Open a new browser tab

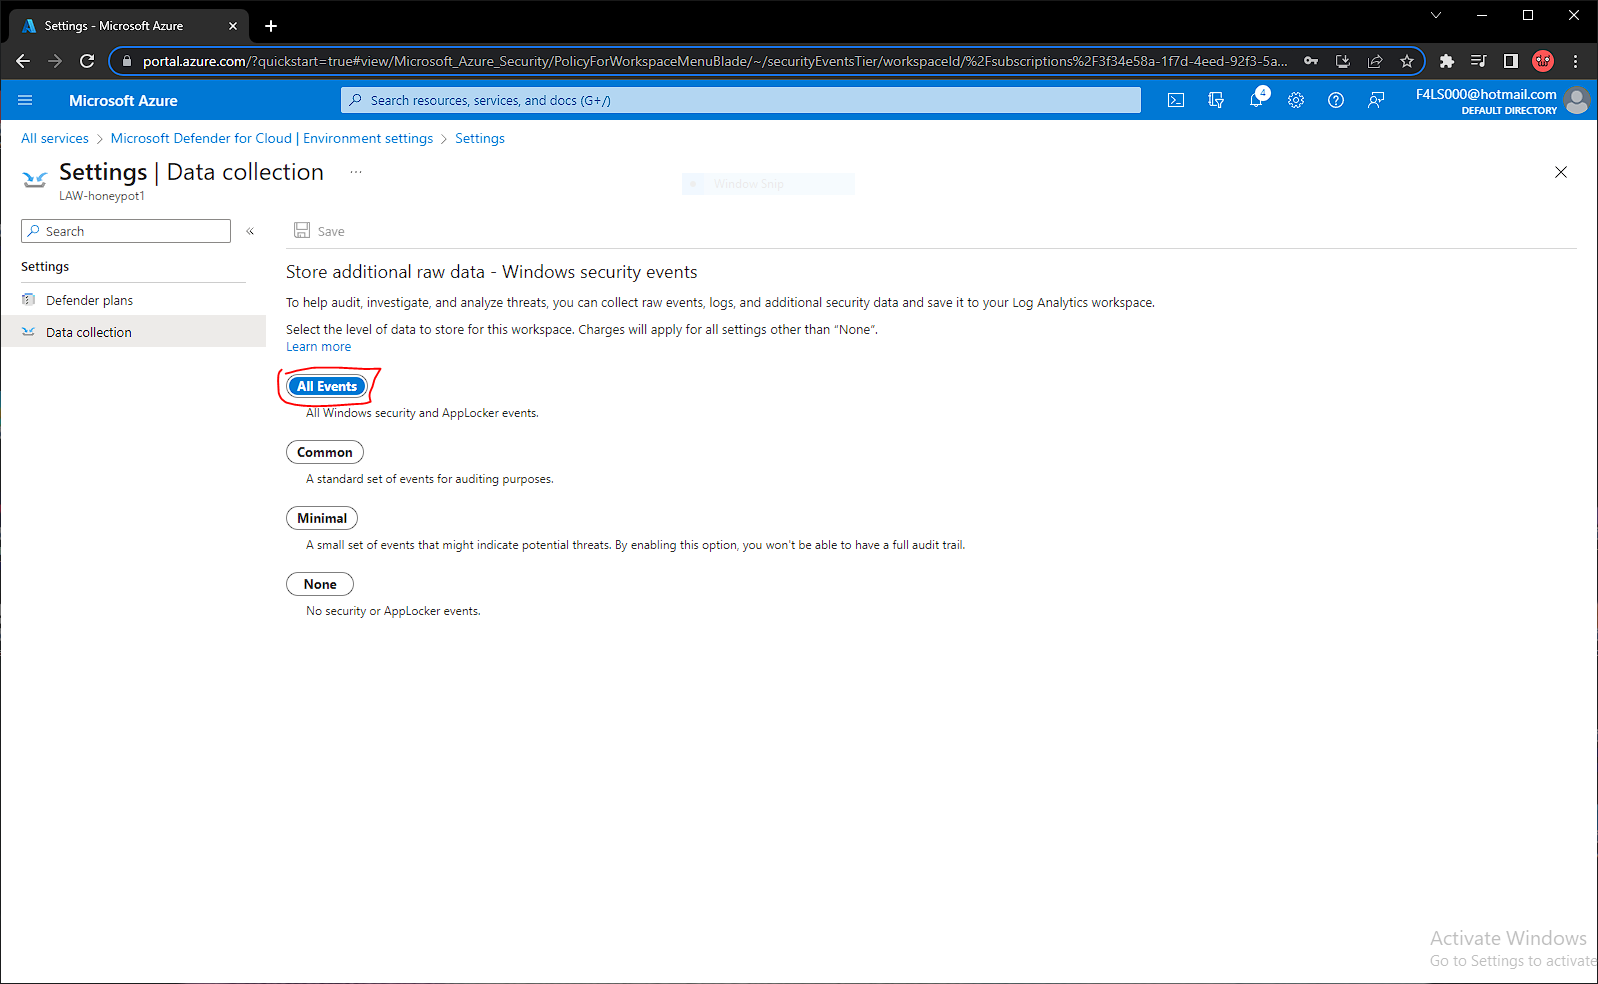271,26
